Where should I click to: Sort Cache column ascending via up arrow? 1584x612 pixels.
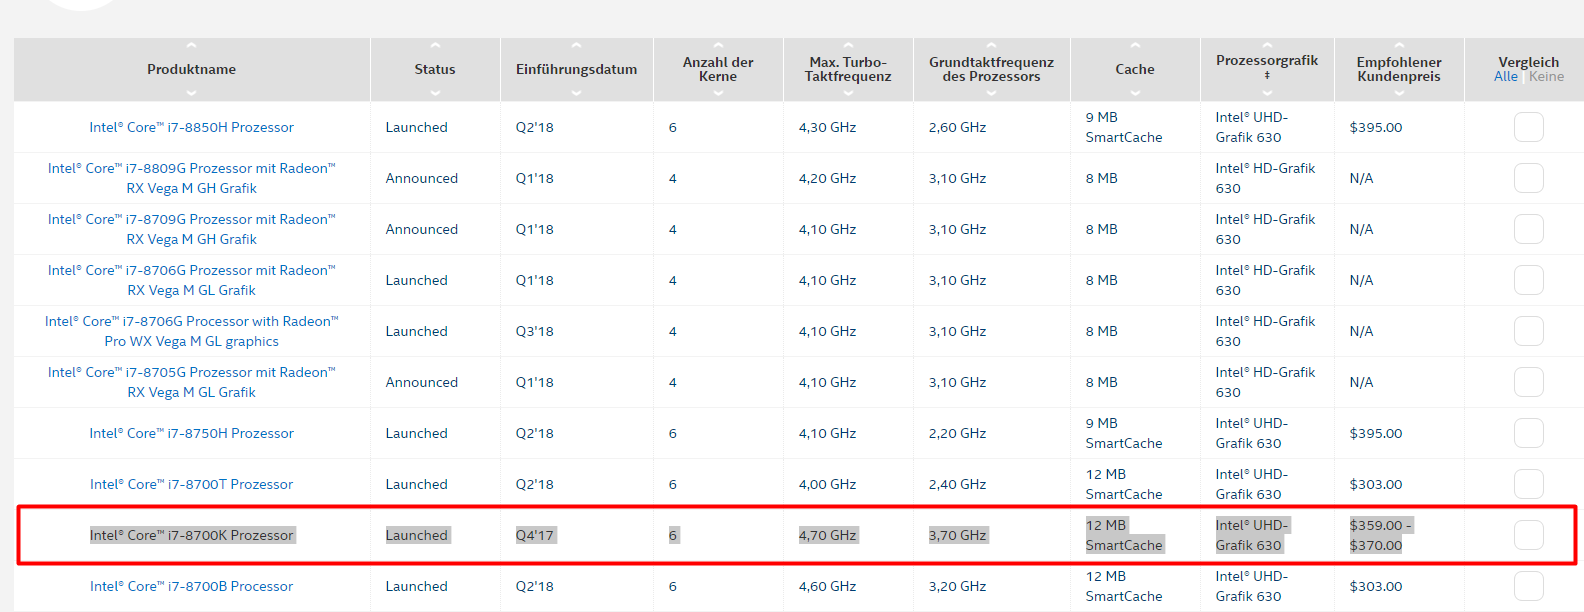point(1135,45)
